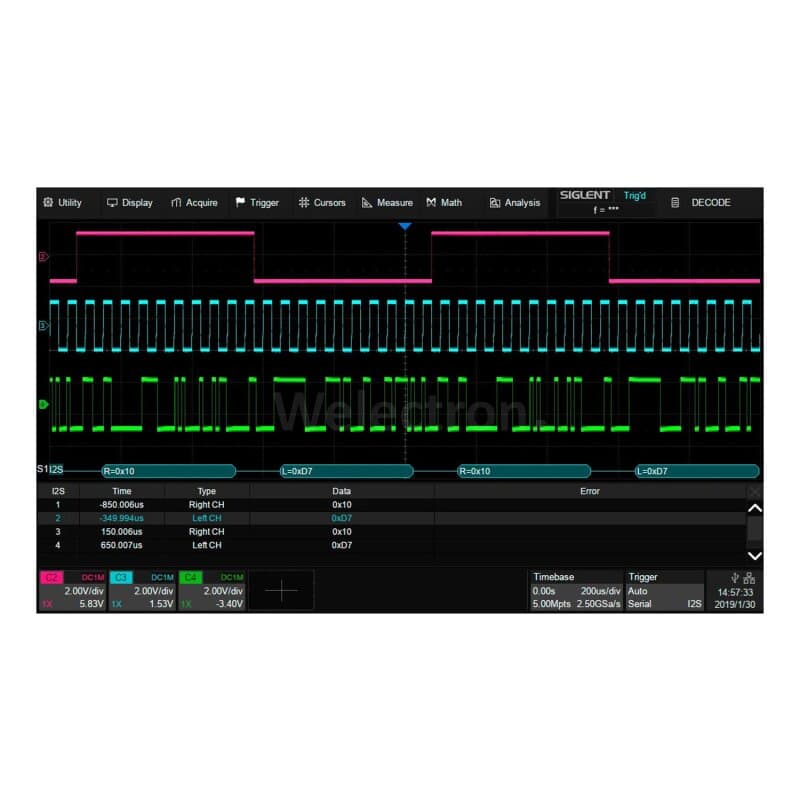Viewport: 800px width, 800px height.
Task: Move decode list down with arrow
Action: pyautogui.click(x=755, y=556)
